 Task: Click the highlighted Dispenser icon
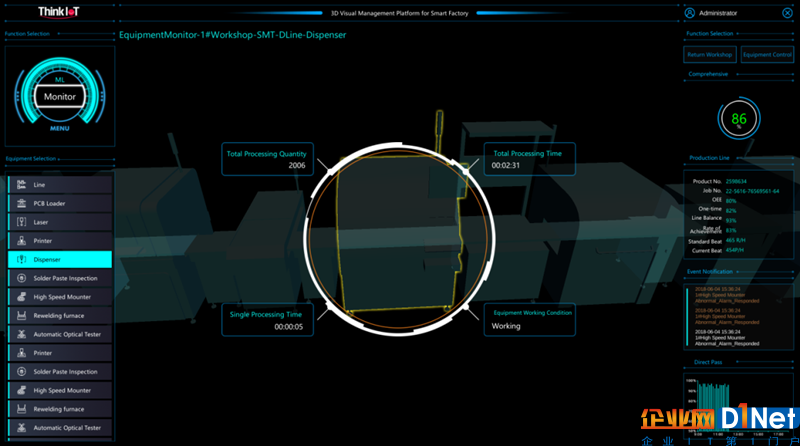coord(21,259)
